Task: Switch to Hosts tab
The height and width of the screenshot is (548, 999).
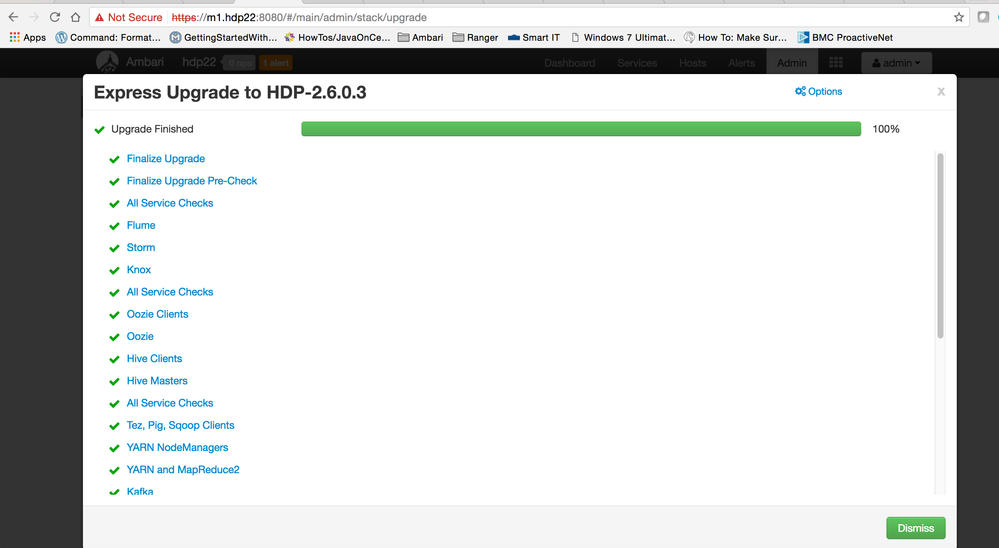Action: point(692,62)
